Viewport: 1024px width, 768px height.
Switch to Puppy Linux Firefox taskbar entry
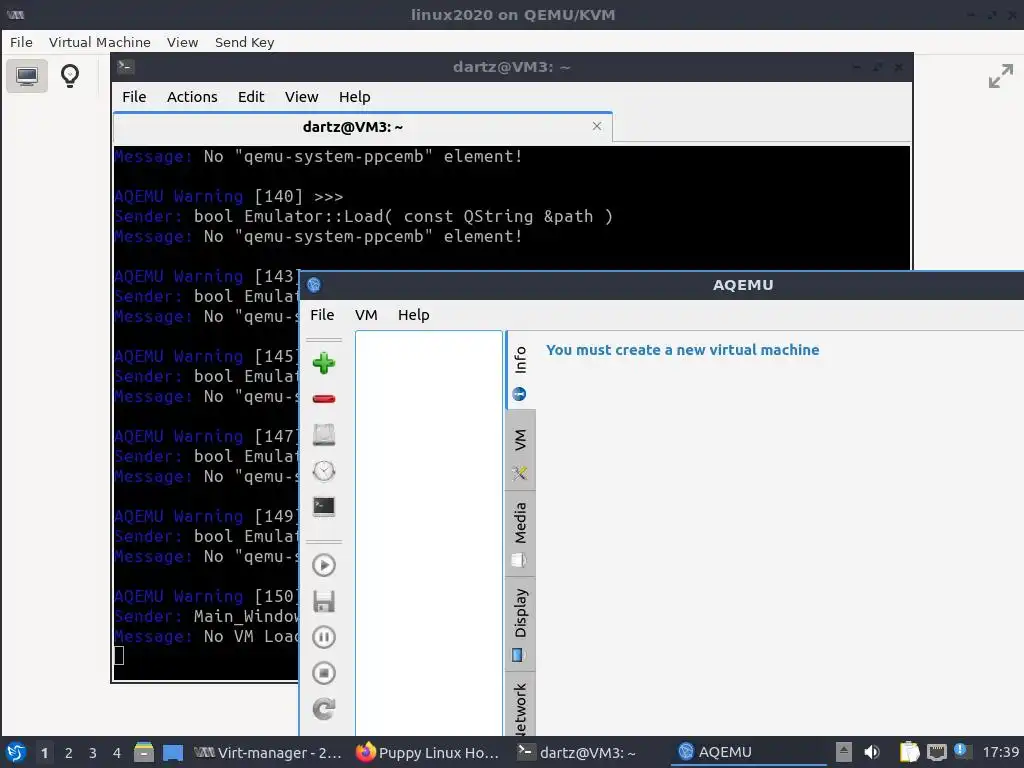[428, 752]
